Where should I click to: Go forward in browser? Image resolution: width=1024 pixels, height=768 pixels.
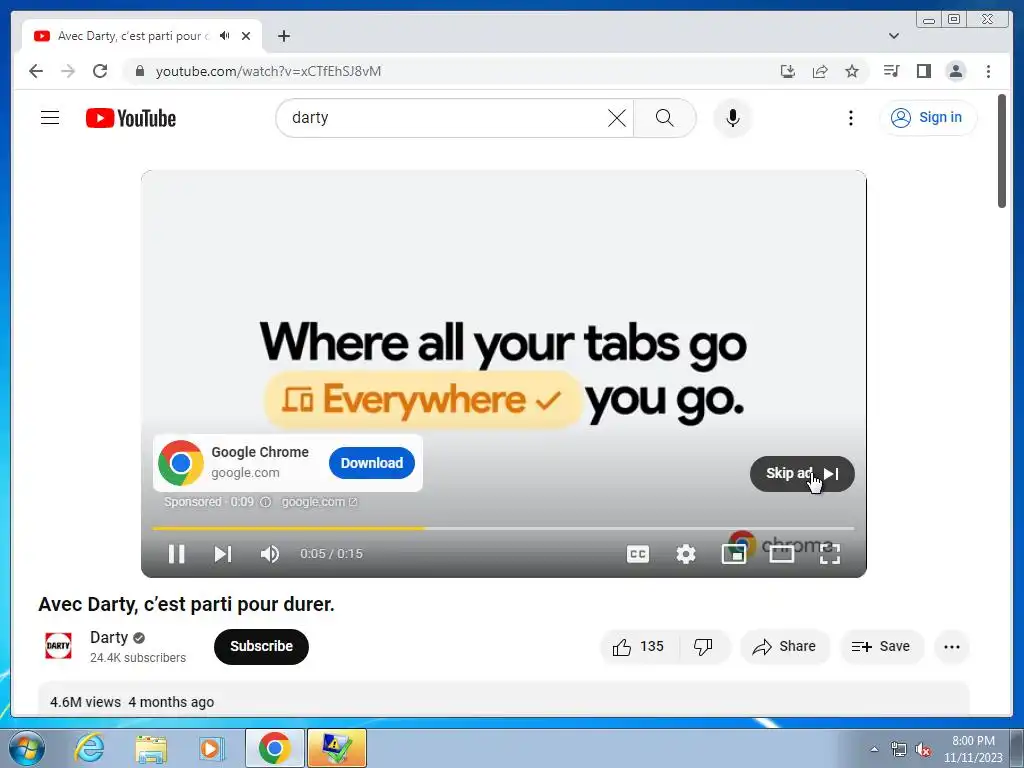(x=68, y=71)
